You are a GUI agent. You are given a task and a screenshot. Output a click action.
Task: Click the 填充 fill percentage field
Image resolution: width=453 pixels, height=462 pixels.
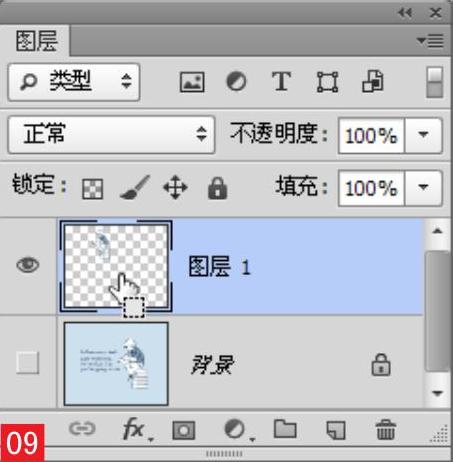tap(371, 188)
